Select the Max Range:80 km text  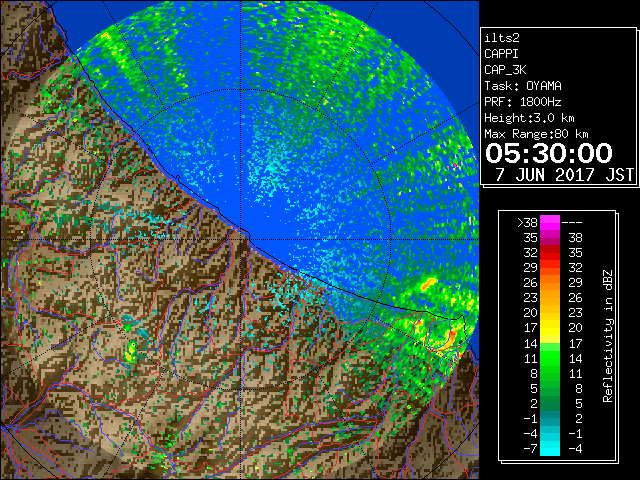tap(536, 134)
